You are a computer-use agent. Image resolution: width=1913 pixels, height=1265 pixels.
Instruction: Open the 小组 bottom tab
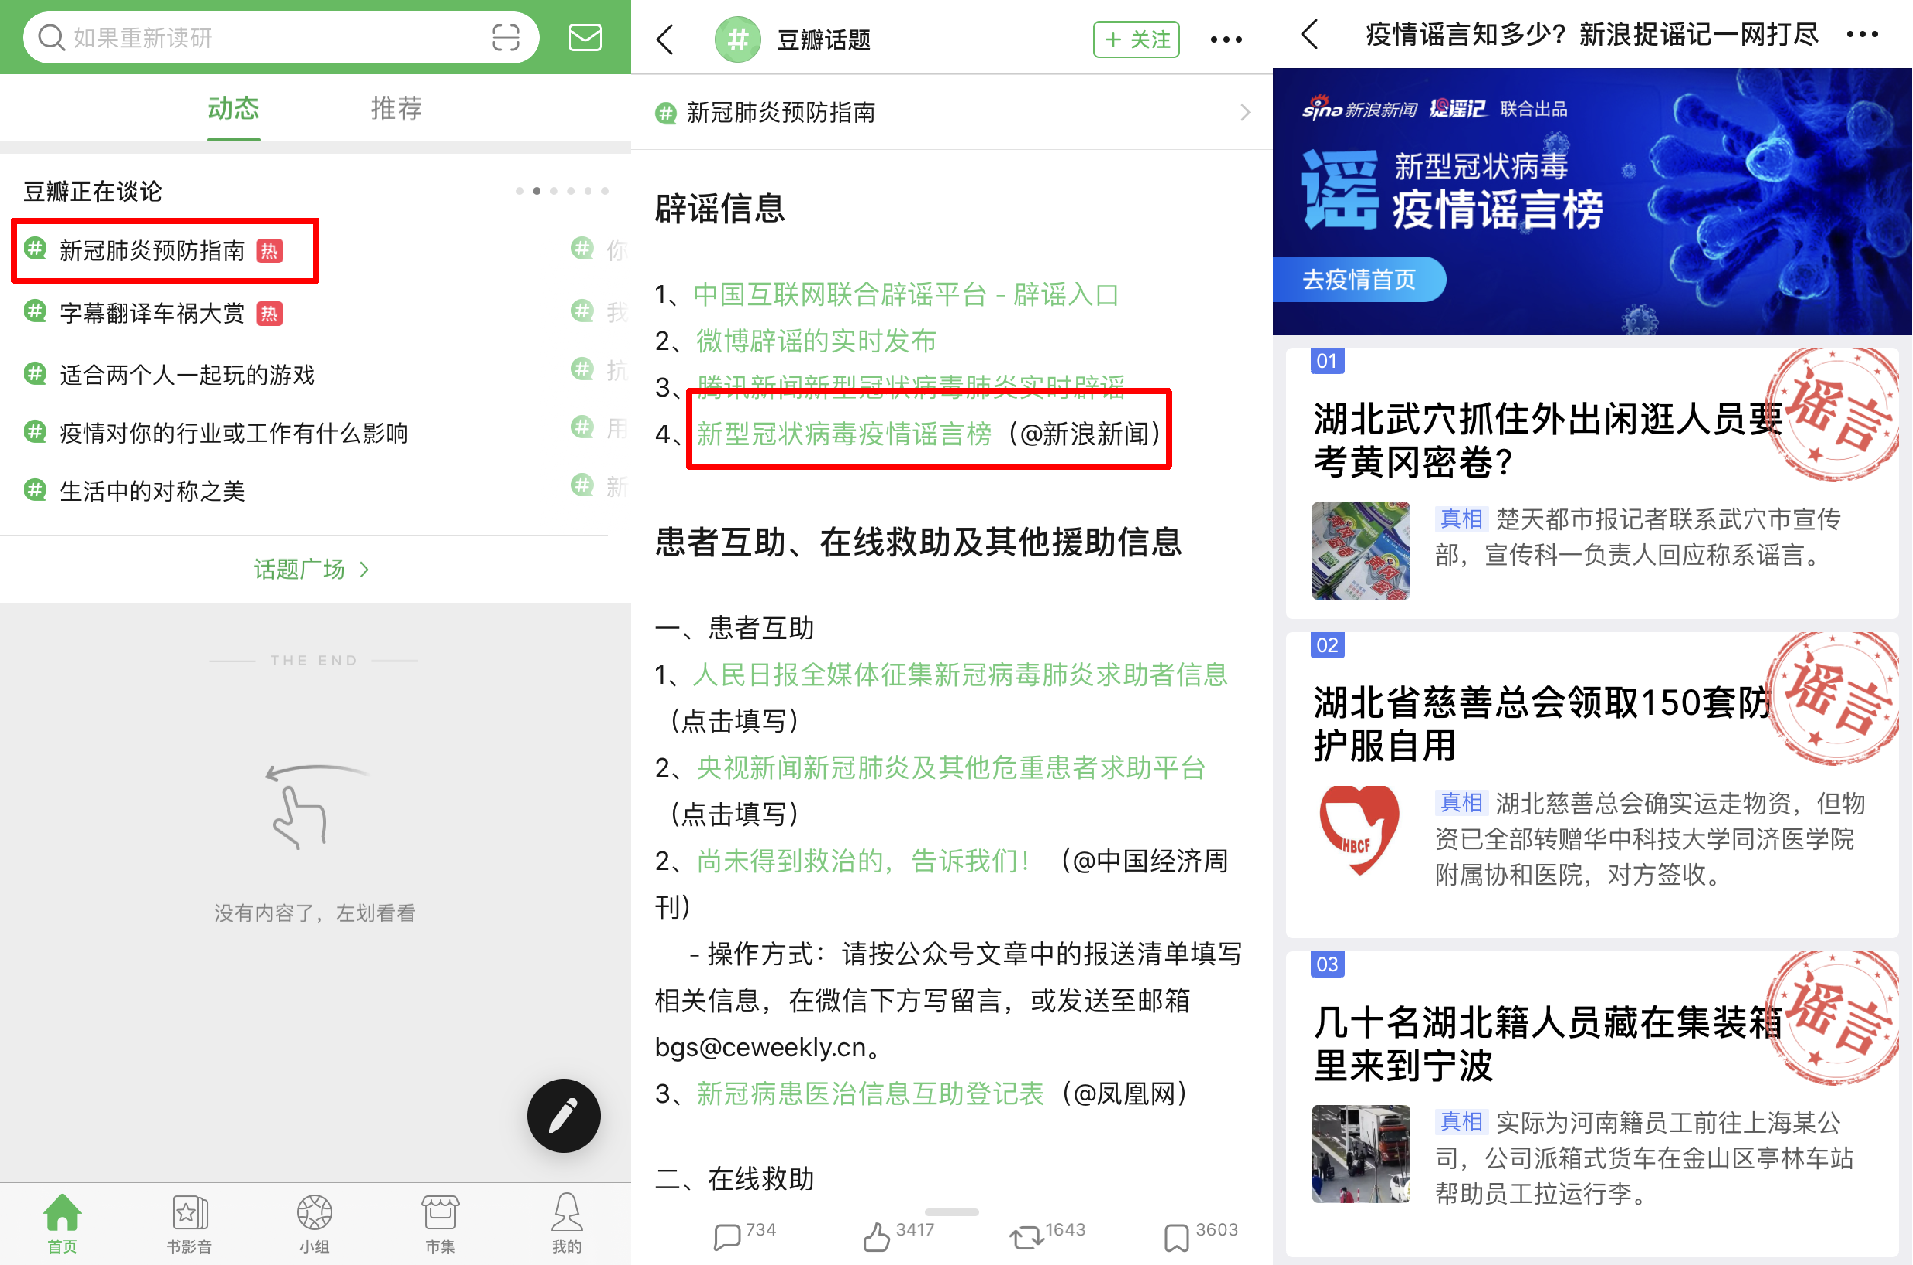[314, 1224]
